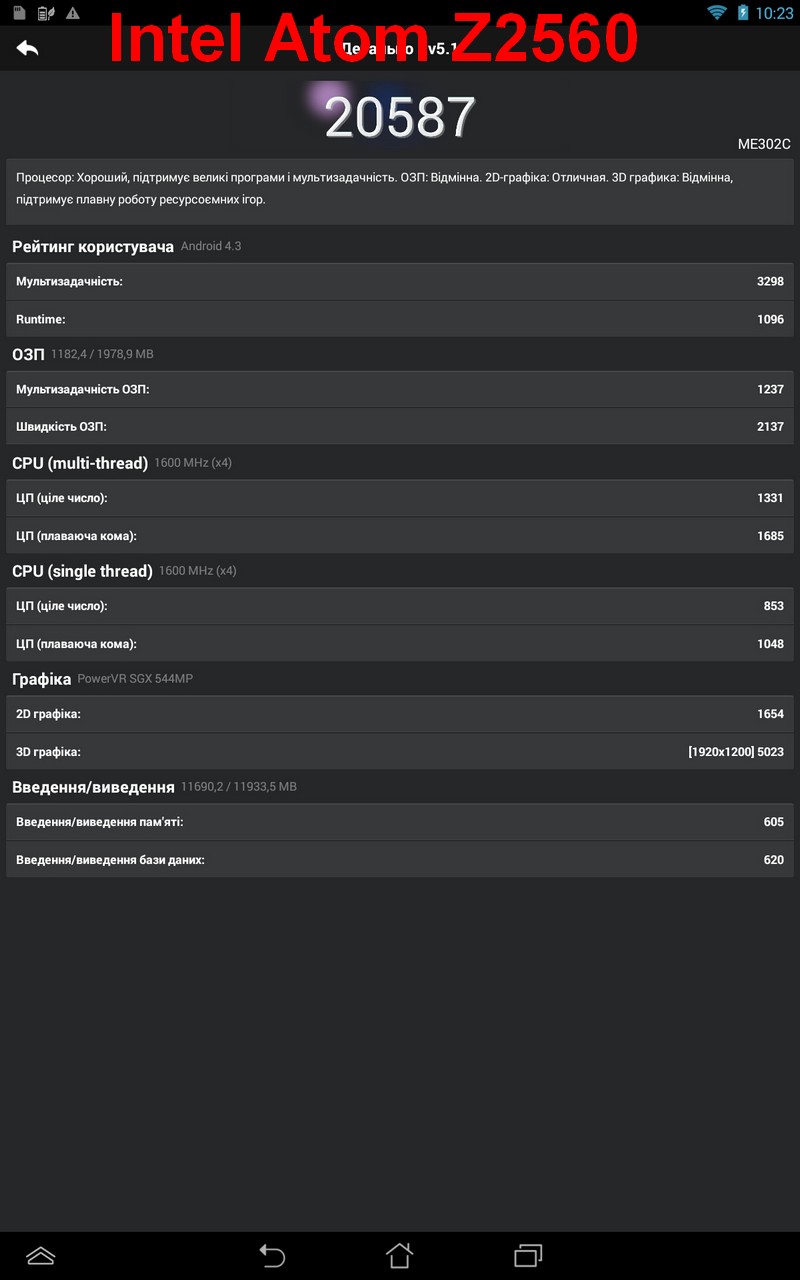
Task: Open the recent apps navigation button
Action: [x=528, y=1255]
